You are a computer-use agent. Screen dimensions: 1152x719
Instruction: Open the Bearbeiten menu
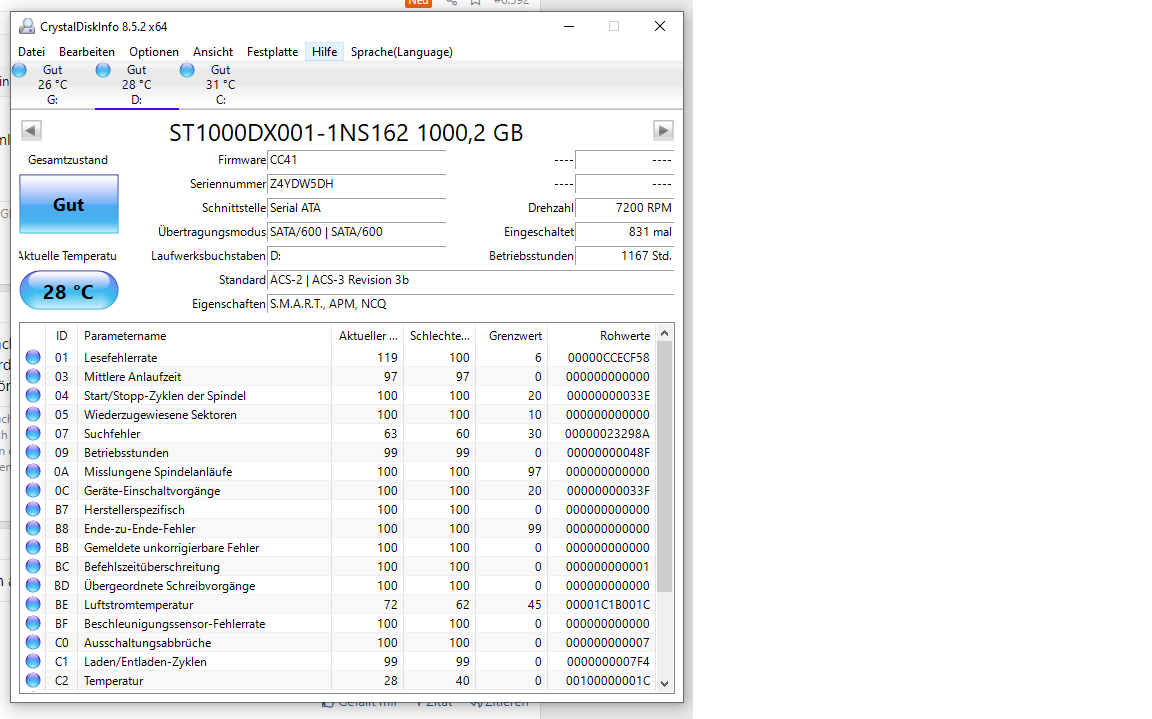coord(87,52)
